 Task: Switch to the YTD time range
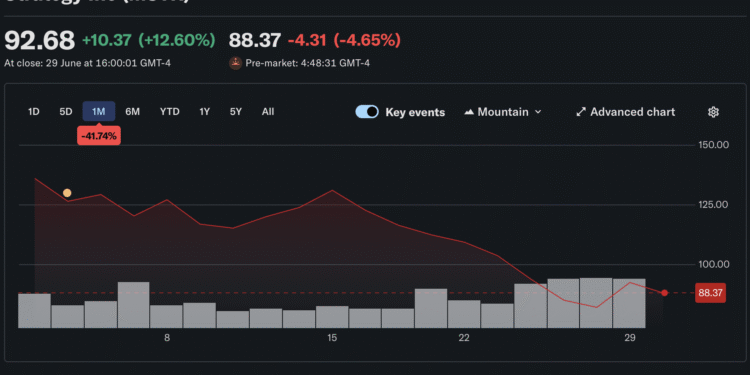click(x=170, y=111)
